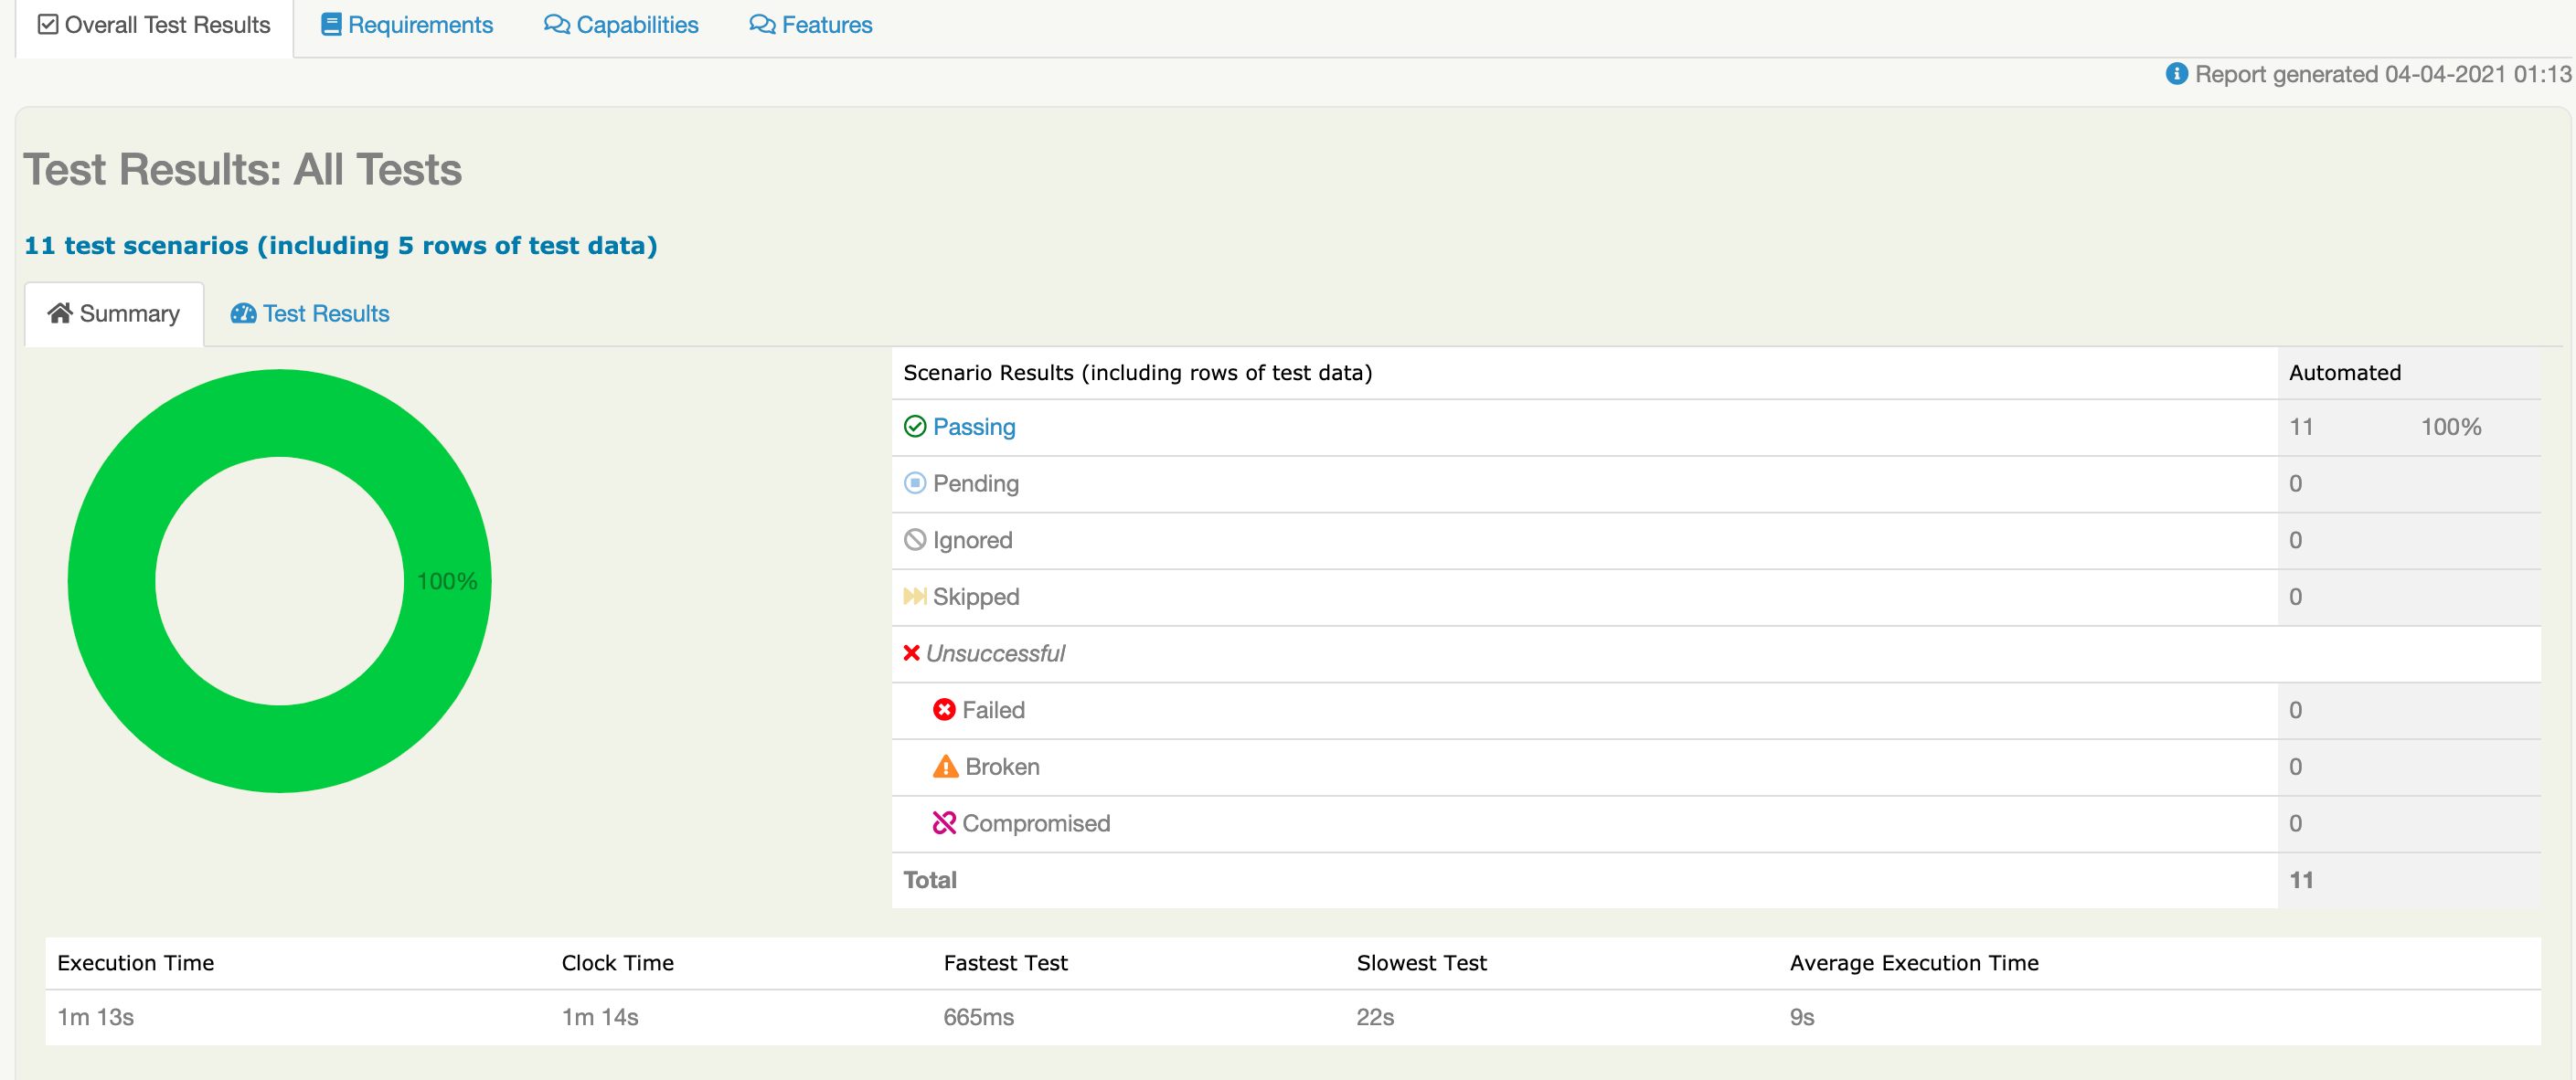Screen dimensions: 2576x1080
Task: Select the Summary sub-tab
Action: click(x=114, y=314)
